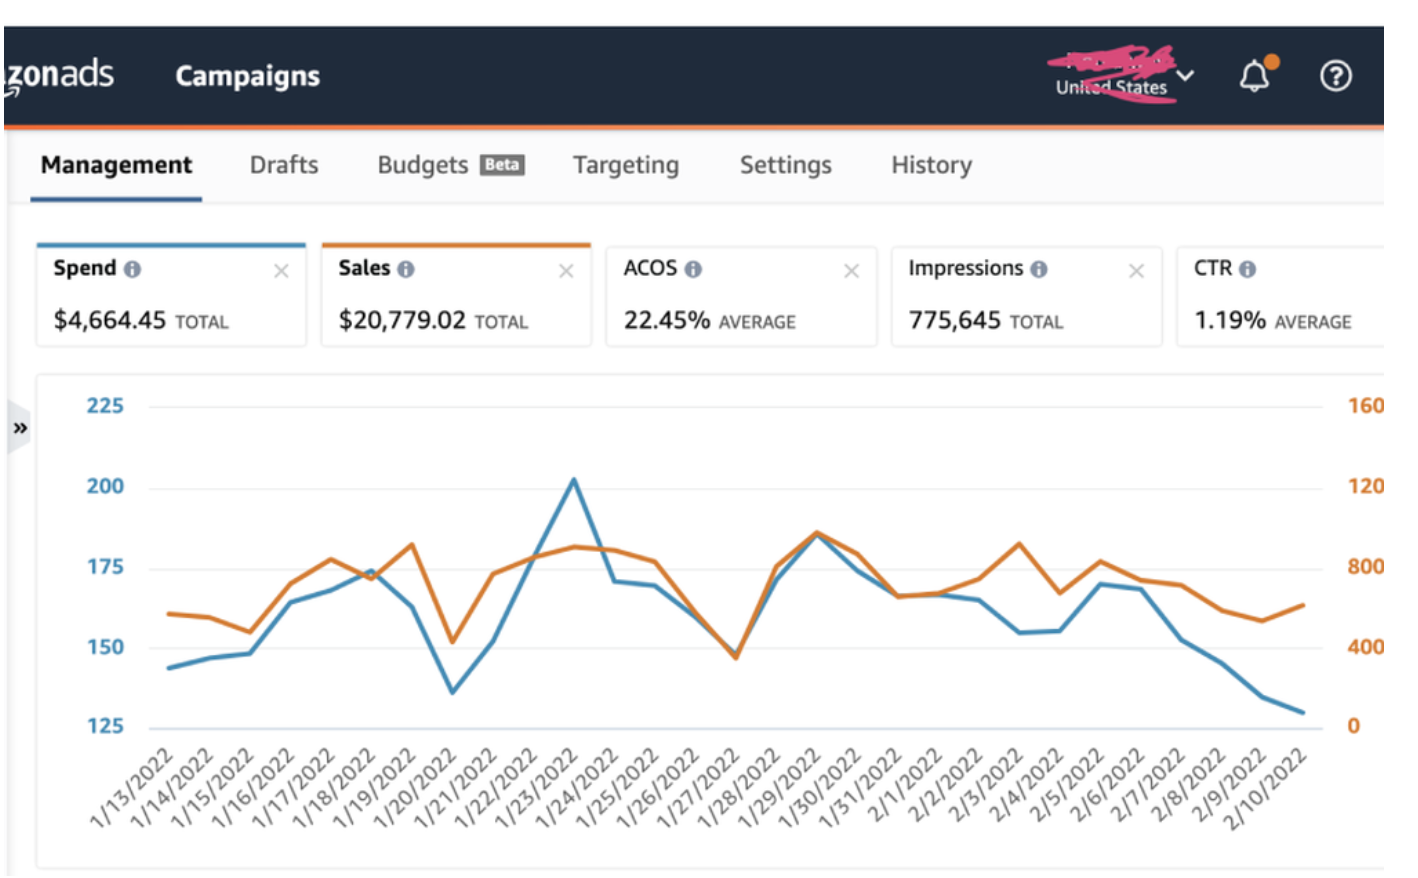Switch to the Drafts tab

(x=284, y=165)
